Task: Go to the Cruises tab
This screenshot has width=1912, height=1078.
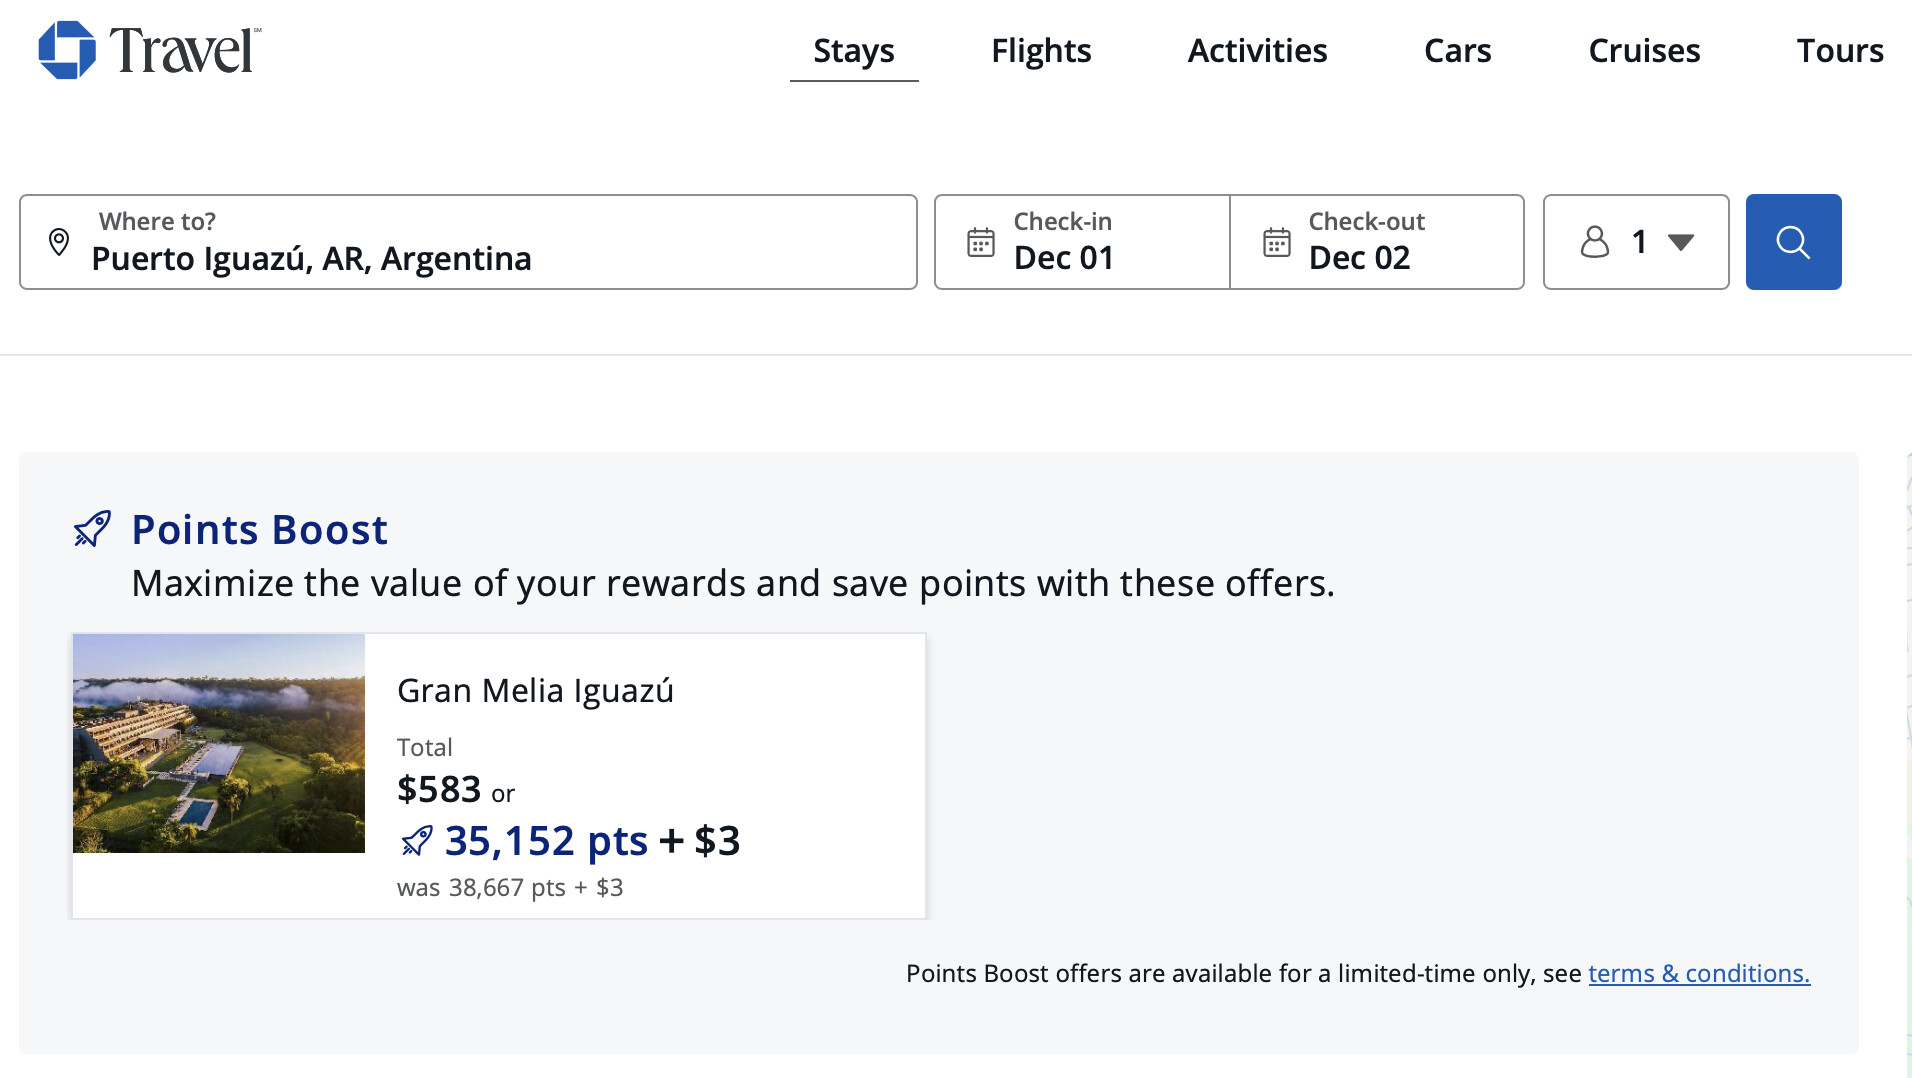Action: [1644, 51]
